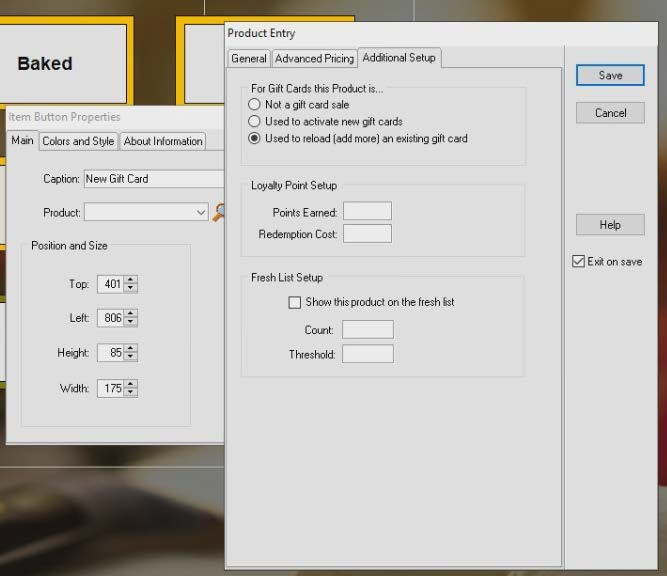Increase the Width value with up arrow
Viewport: 667px width, 576px height.
[x=131, y=385]
